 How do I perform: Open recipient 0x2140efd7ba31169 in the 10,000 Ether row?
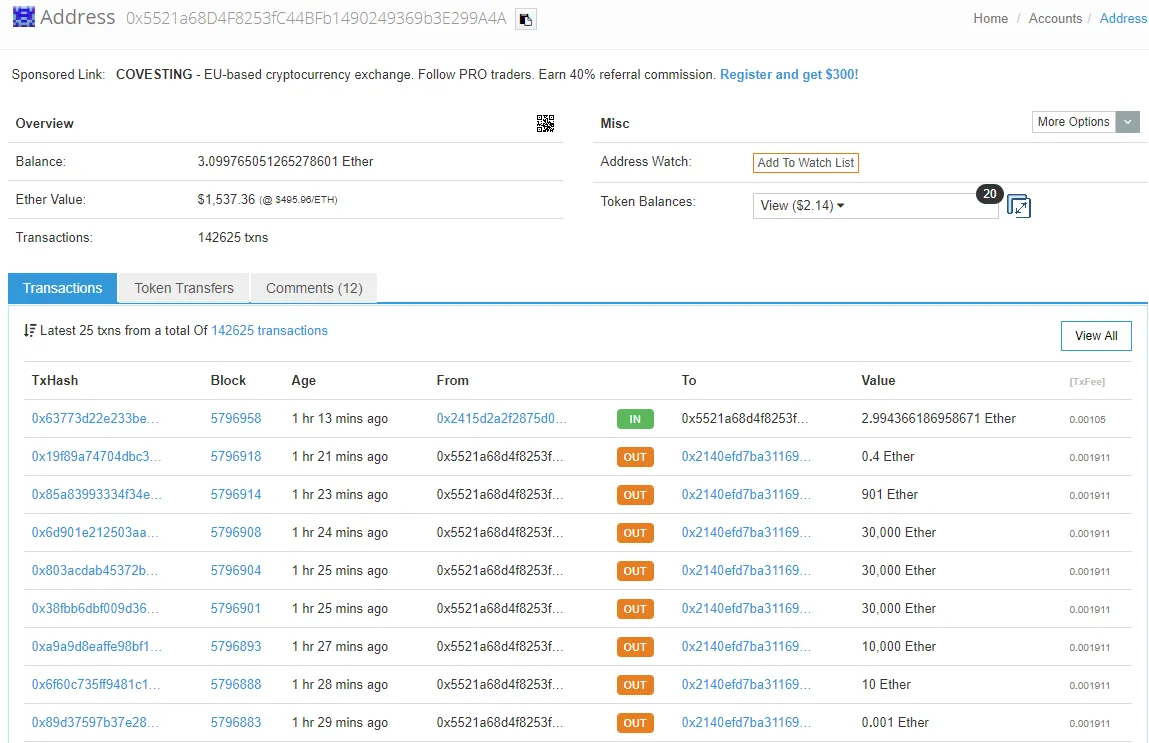(746, 647)
